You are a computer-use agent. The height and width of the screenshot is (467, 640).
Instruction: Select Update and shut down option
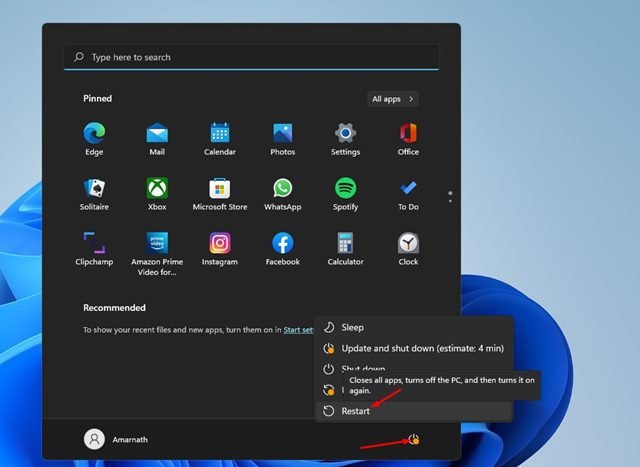coord(414,348)
